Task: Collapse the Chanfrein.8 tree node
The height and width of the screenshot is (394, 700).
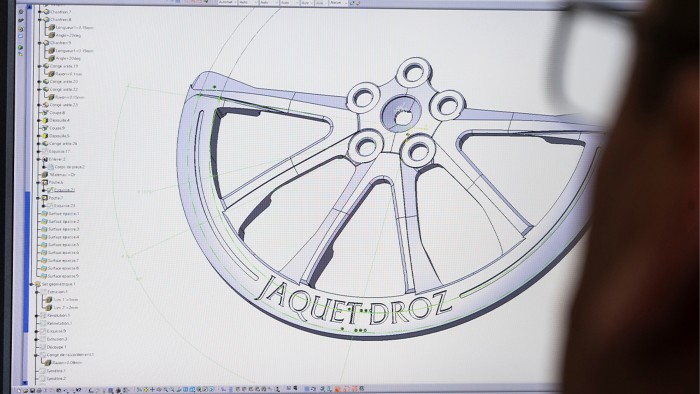Action: [x=40, y=20]
